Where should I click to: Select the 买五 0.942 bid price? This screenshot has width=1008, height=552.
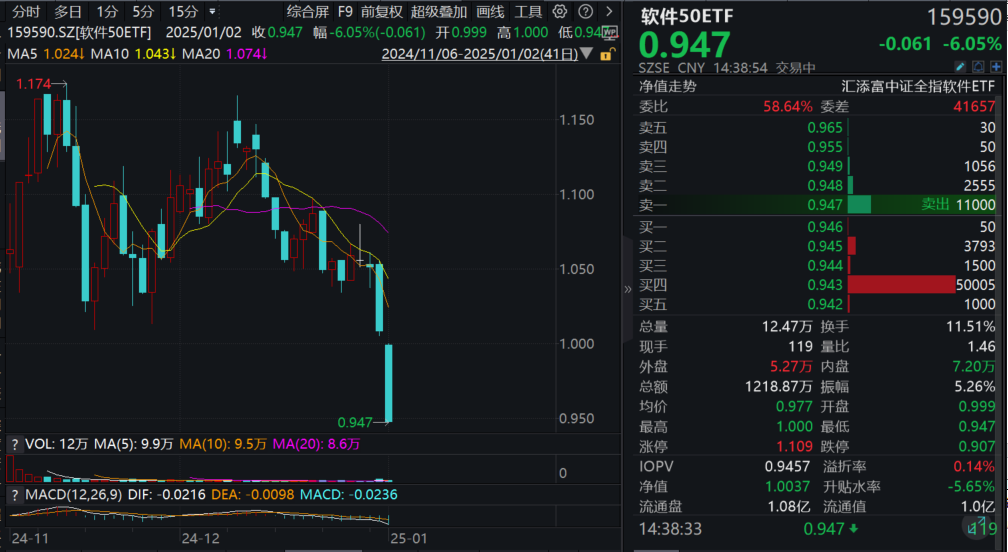coord(825,303)
